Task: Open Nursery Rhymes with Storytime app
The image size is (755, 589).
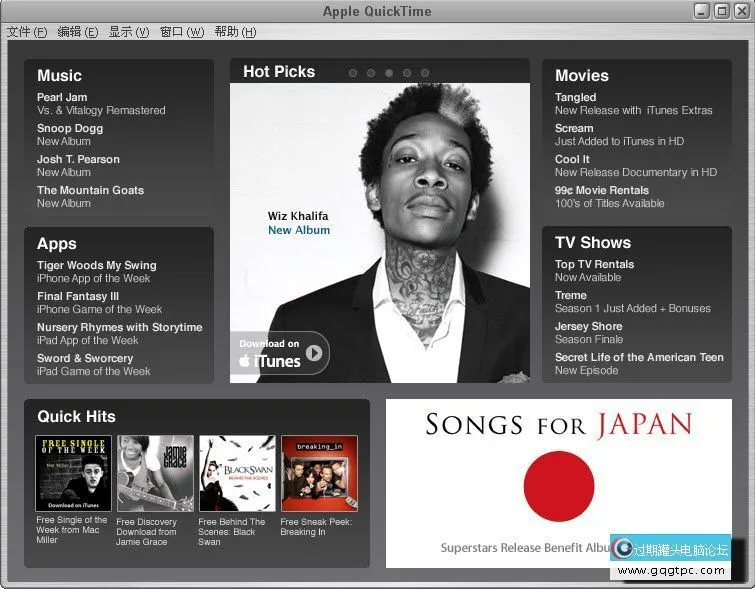Action: [x=119, y=333]
